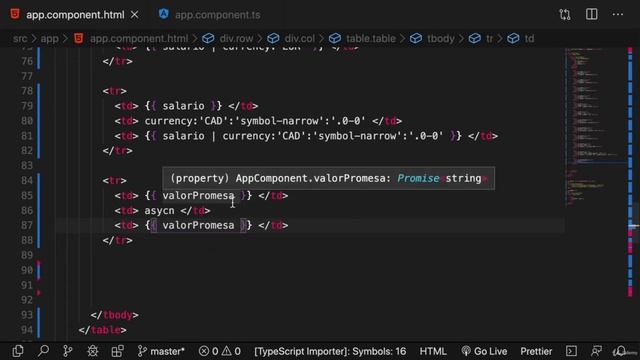Switch git branch master*
Image resolution: width=640 pixels, height=360 pixels.
[x=161, y=351]
